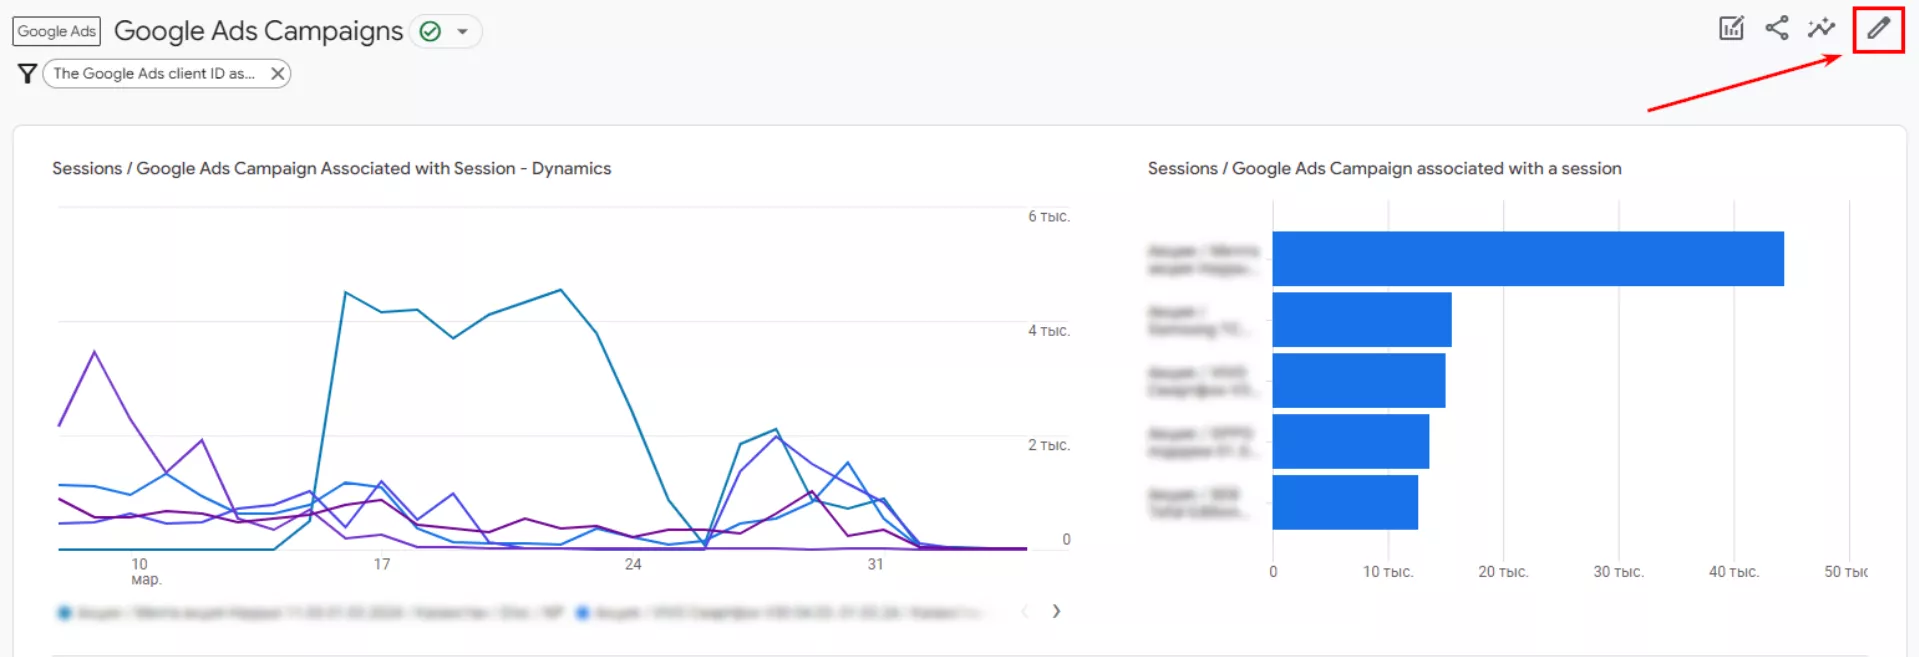This screenshot has width=1919, height=657.
Task: Click the Google Ads Campaigns report title
Action: click(258, 31)
